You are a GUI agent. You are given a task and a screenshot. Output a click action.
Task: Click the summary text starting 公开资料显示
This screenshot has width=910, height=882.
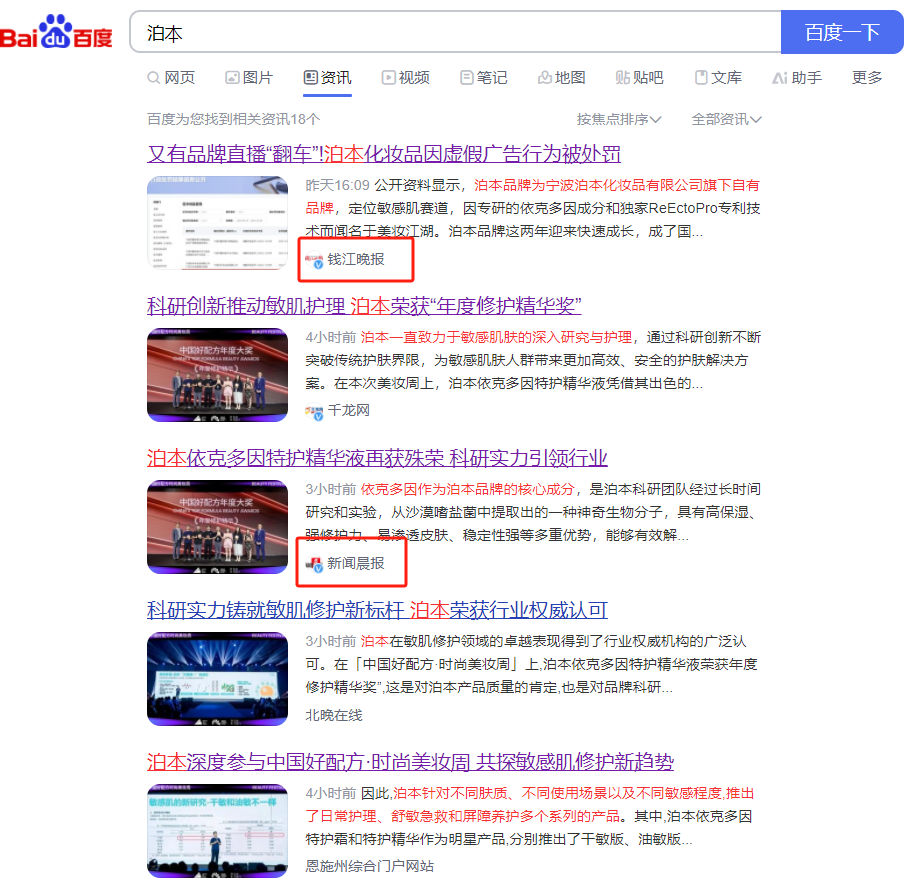pos(533,208)
